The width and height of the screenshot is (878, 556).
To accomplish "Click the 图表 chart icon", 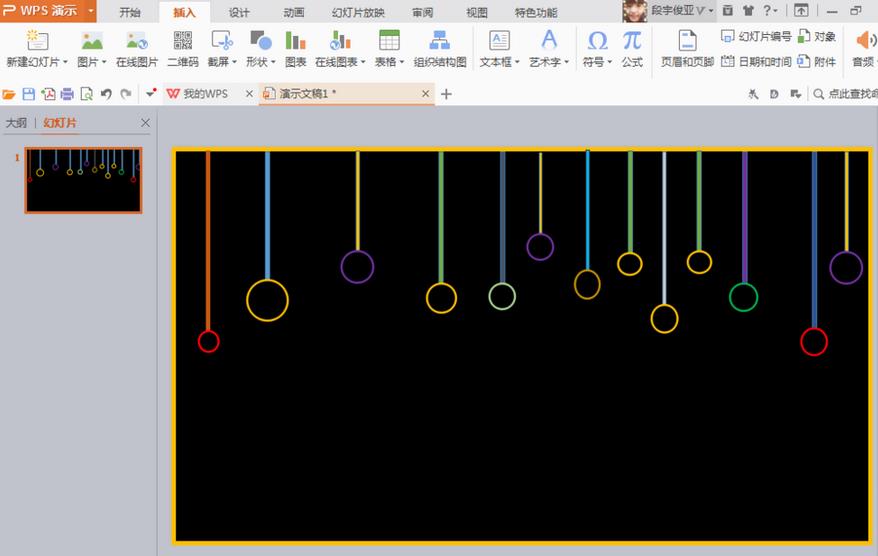I will pyautogui.click(x=295, y=49).
